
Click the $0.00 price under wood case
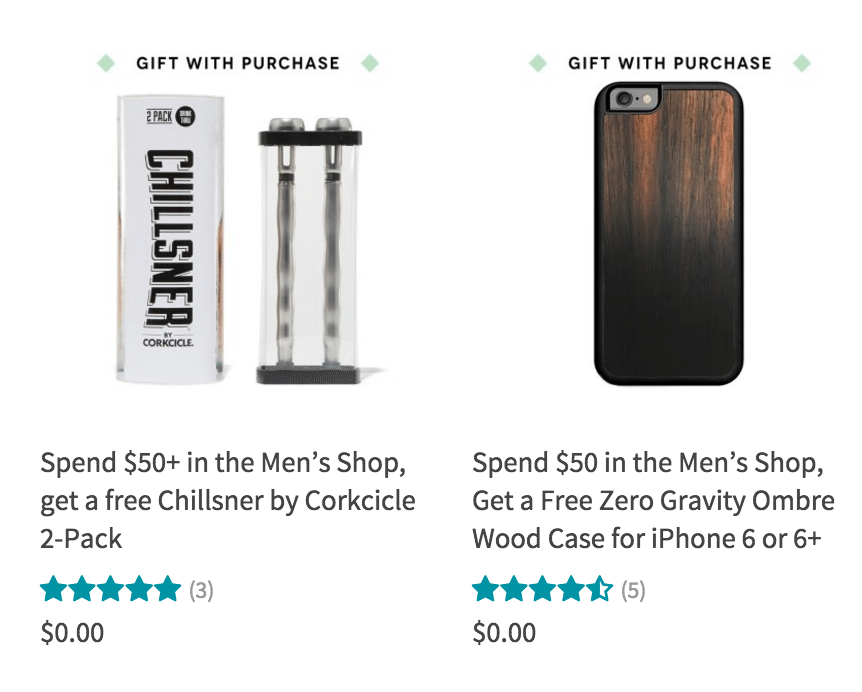coord(504,633)
